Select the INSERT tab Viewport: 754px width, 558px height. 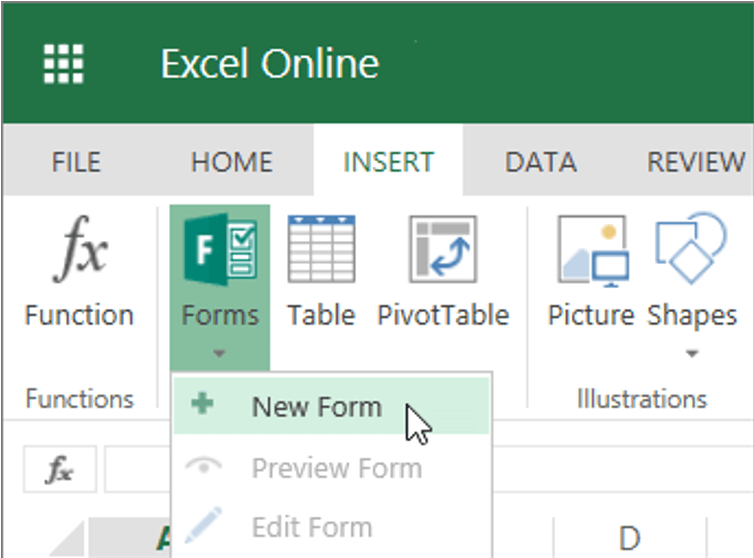pyautogui.click(x=389, y=162)
